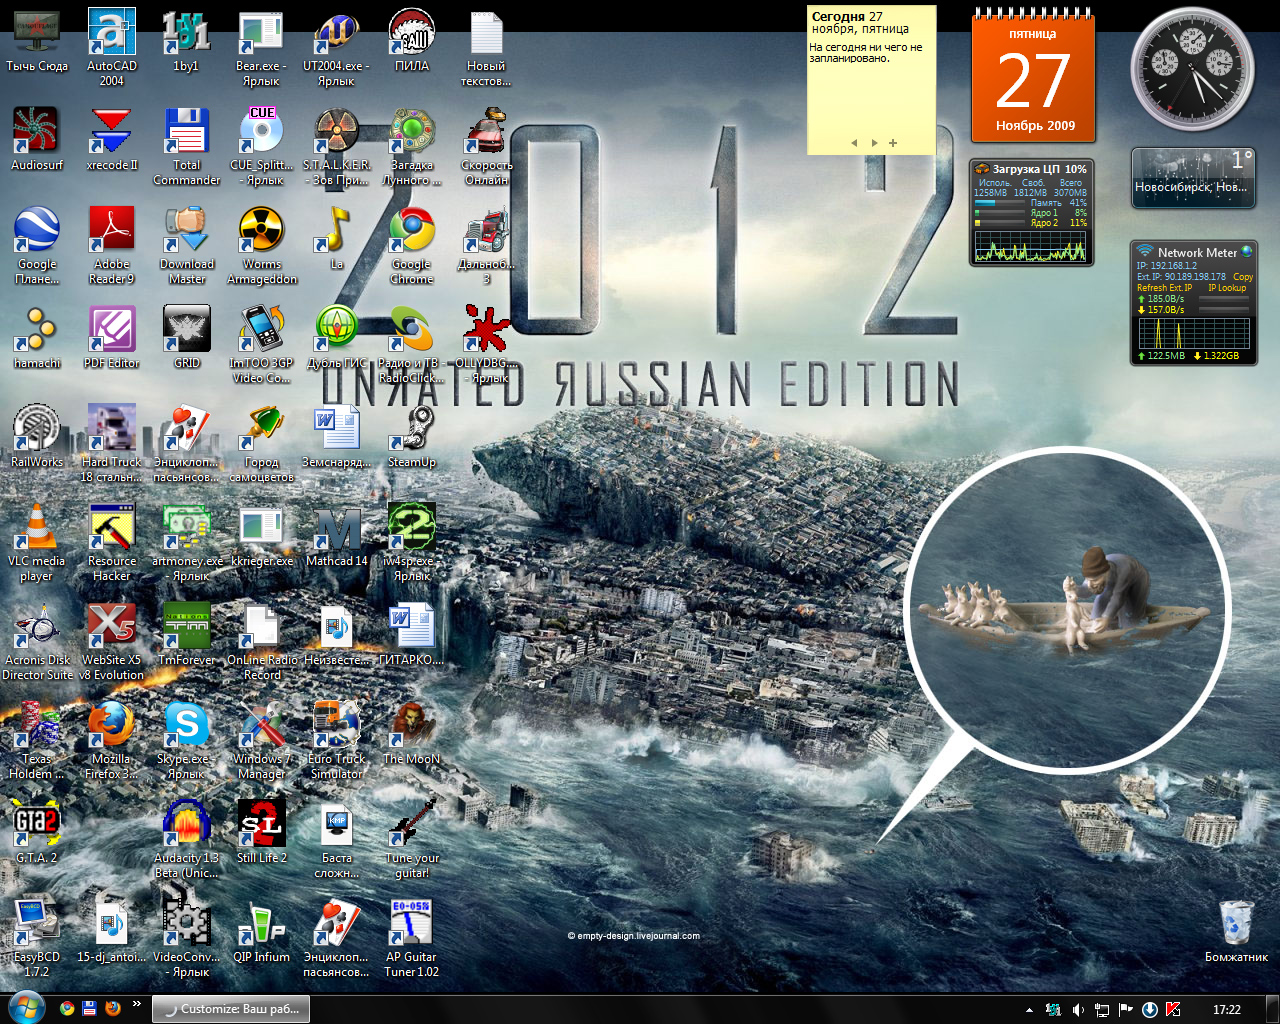The height and width of the screenshot is (1026, 1281).
Task: Open the volume control in system tray
Action: point(1078,1010)
